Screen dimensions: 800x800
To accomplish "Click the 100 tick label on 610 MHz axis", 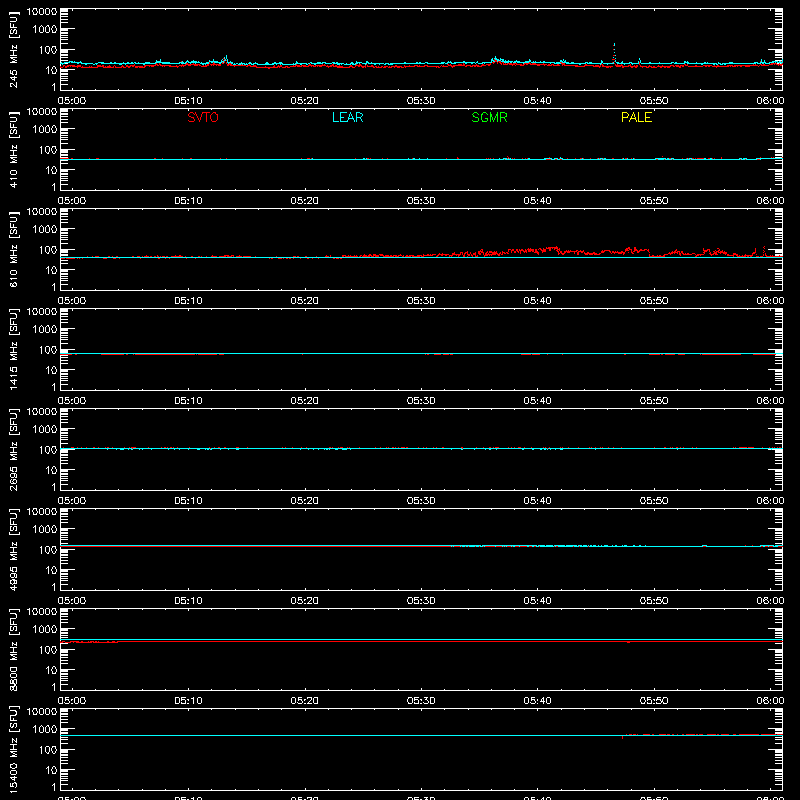I will tap(48, 250).
